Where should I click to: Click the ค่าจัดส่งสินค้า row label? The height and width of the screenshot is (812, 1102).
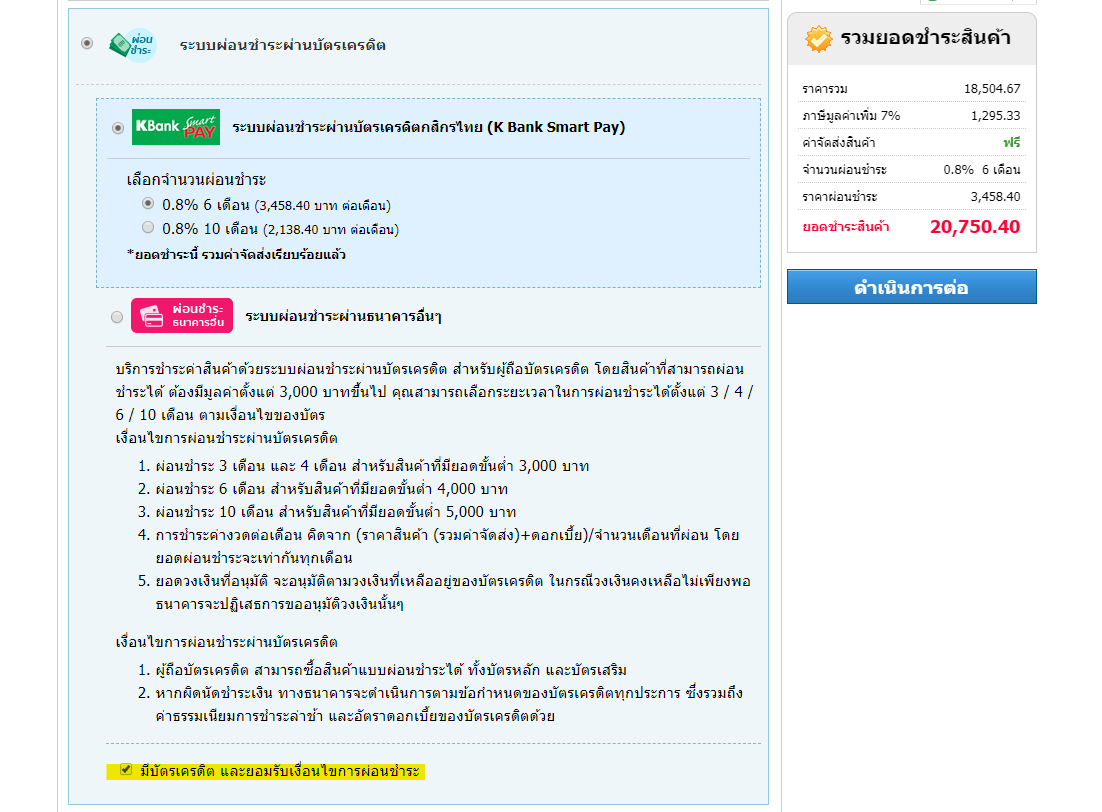(x=838, y=143)
